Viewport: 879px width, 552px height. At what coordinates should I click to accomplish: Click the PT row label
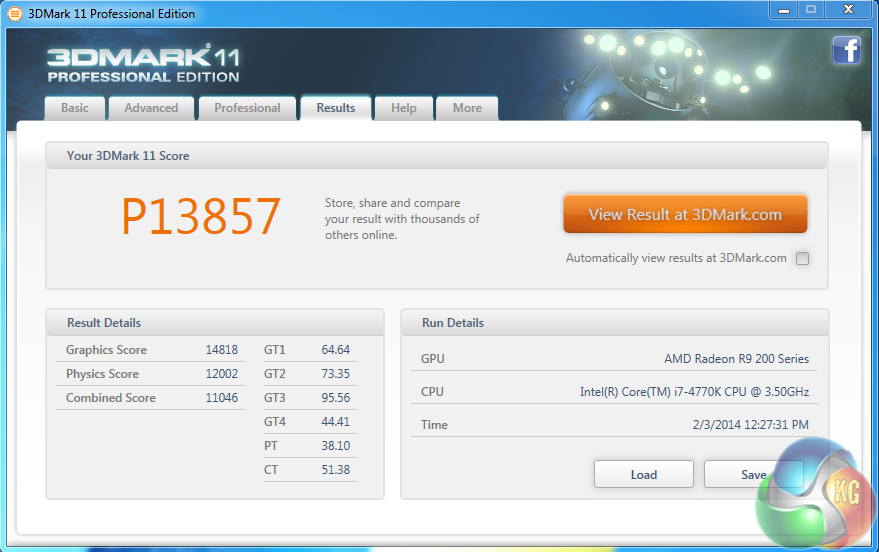[271, 446]
